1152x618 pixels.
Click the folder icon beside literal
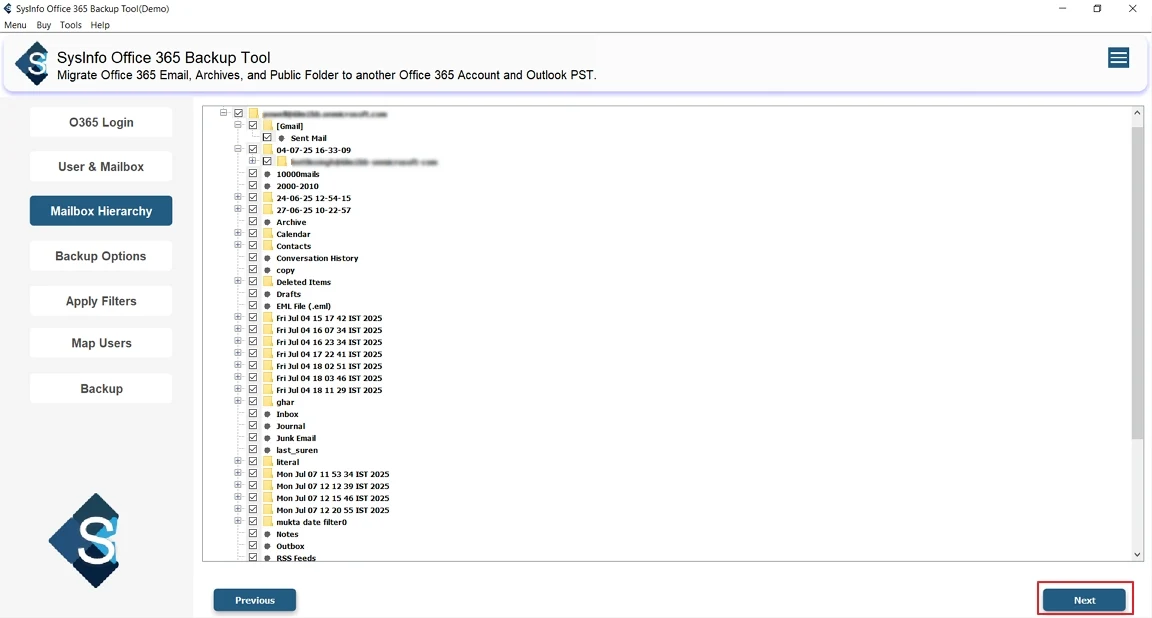pyautogui.click(x=267, y=461)
